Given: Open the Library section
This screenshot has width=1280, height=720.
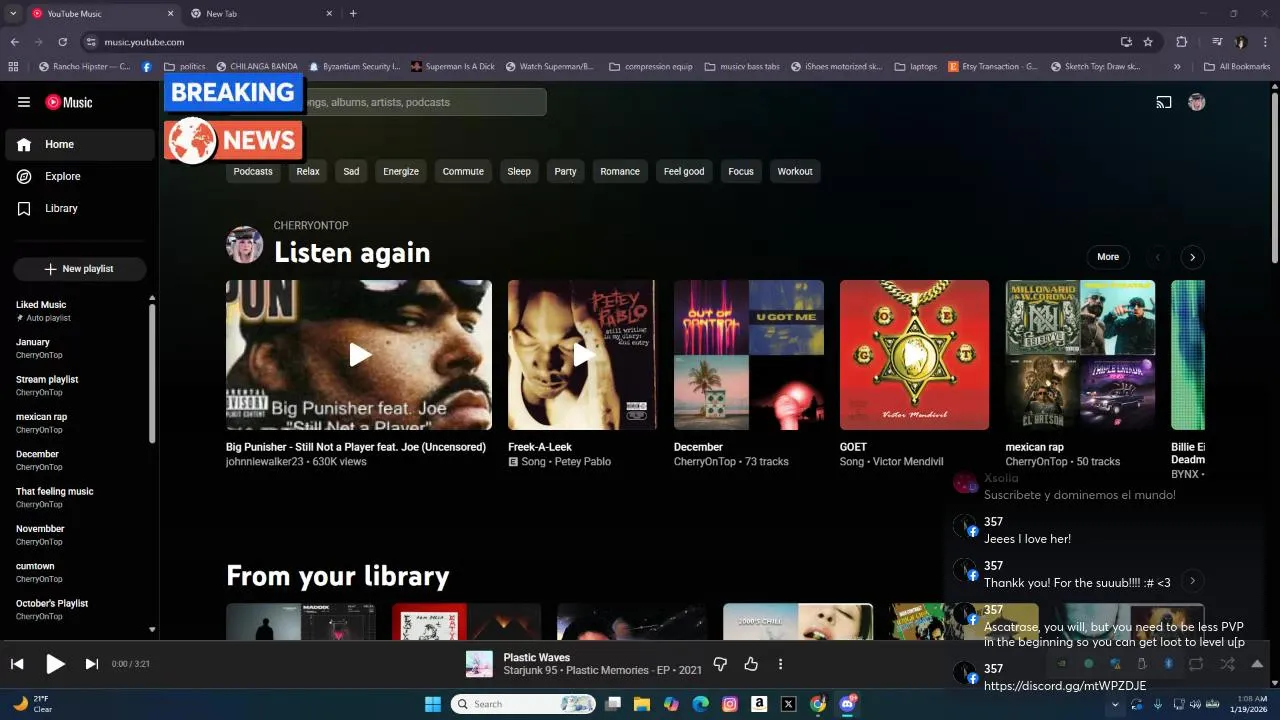Looking at the screenshot, I should tap(80, 208).
